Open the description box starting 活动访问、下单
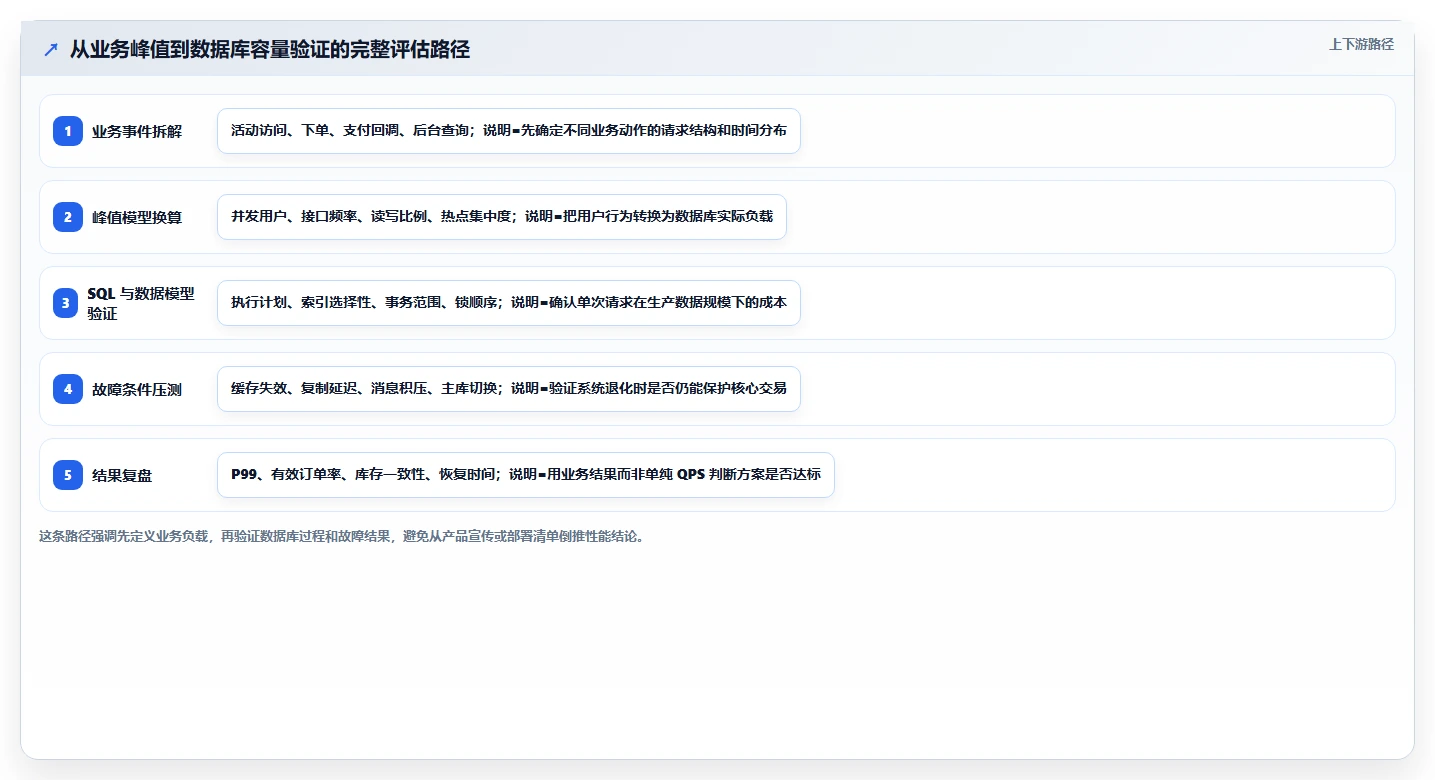This screenshot has width=1435, height=780. [509, 131]
